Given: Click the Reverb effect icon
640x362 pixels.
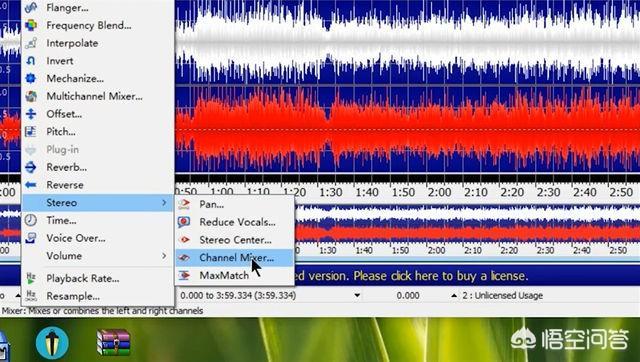Looking at the screenshot, I should (31, 167).
